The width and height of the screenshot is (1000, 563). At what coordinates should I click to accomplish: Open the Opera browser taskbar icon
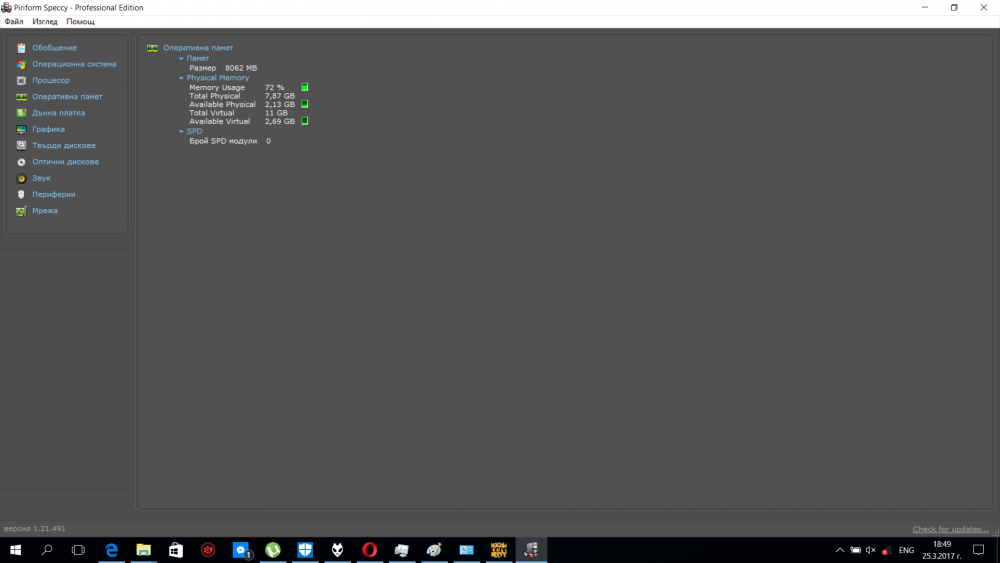coord(369,550)
